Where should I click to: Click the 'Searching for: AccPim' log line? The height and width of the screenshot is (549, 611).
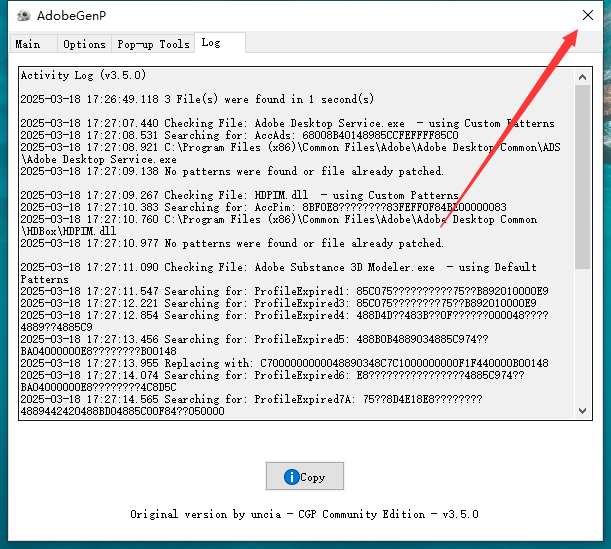[x=263, y=207]
